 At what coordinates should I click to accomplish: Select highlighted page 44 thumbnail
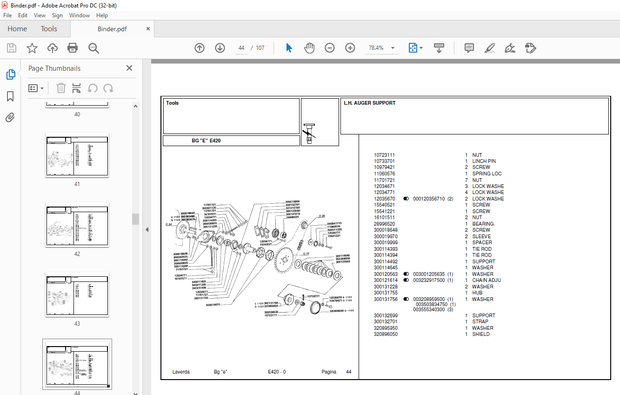[x=77, y=365]
